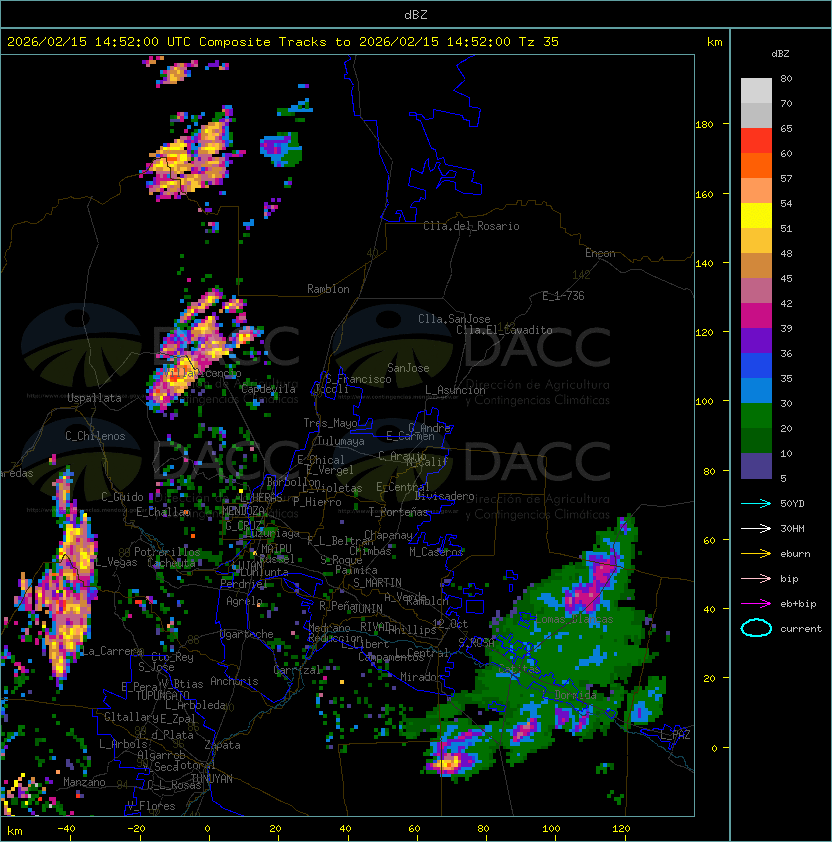Image resolution: width=832 pixels, height=842 pixels.
Task: Click the white 30HM arrow legend icon
Action: pyautogui.click(x=756, y=528)
